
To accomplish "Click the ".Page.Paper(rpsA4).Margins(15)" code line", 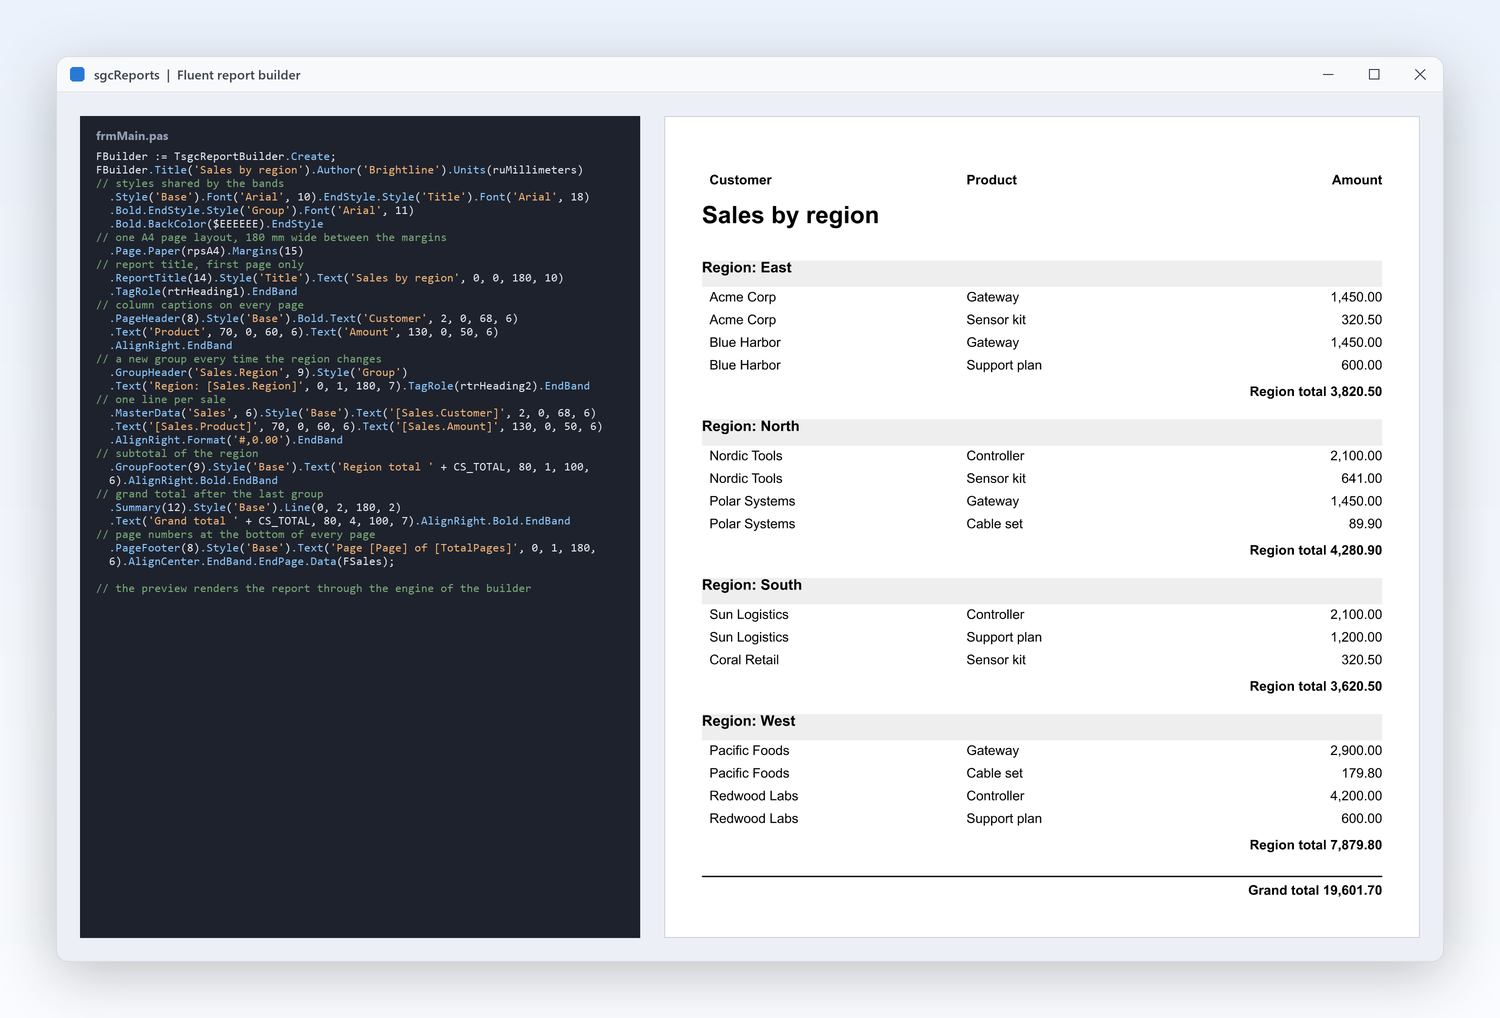I will (206, 251).
